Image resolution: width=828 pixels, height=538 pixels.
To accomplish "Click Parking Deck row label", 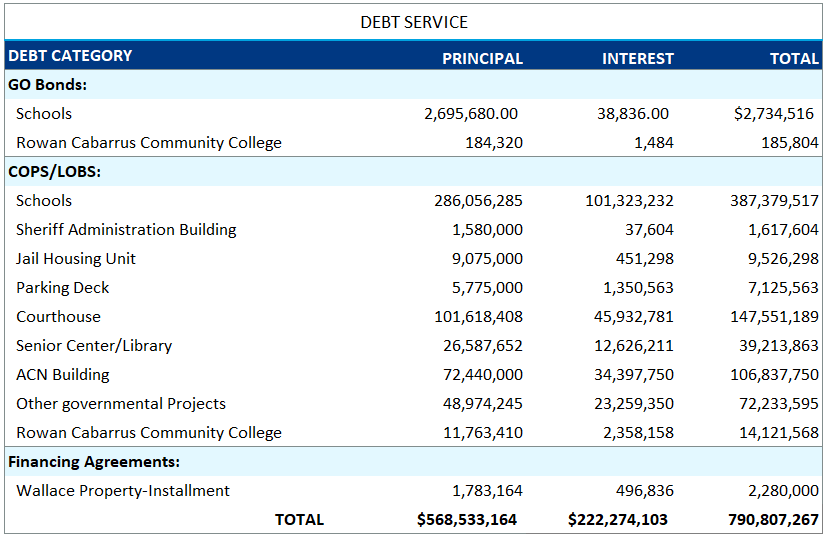I will coord(63,288).
